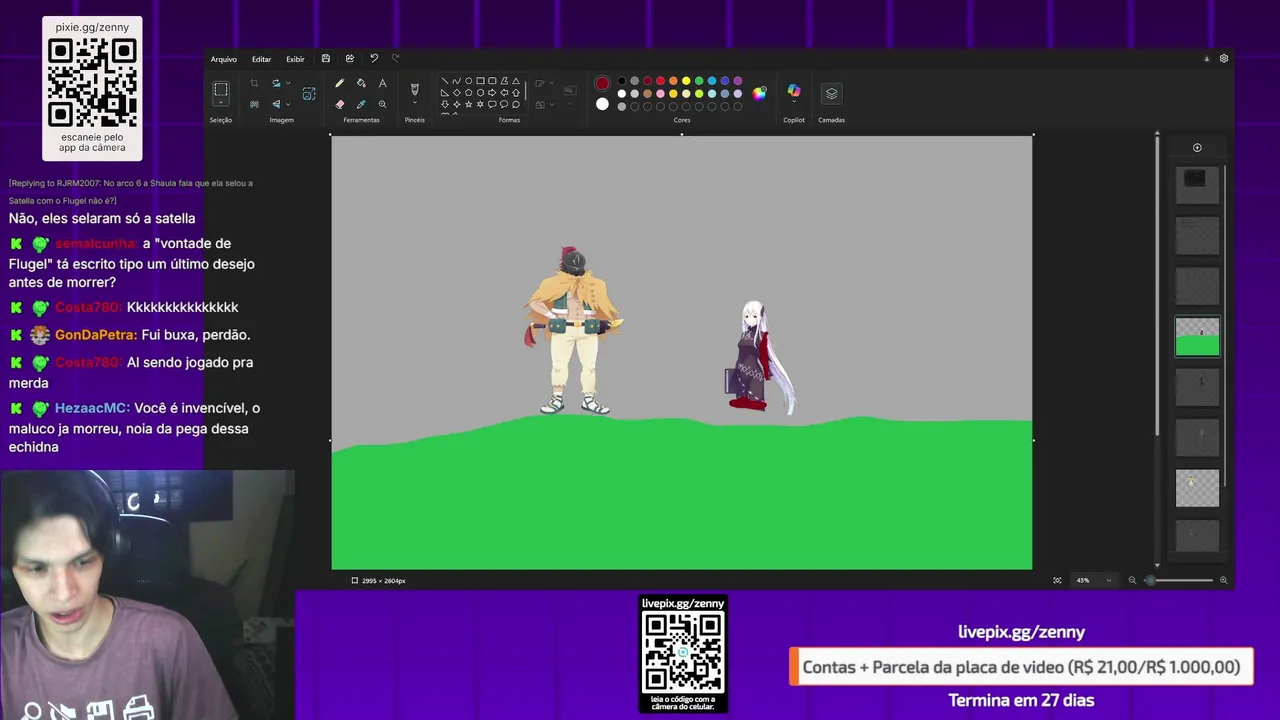Select the topmost dark layer thumbnail
This screenshot has width=1280, height=720.
1197,186
